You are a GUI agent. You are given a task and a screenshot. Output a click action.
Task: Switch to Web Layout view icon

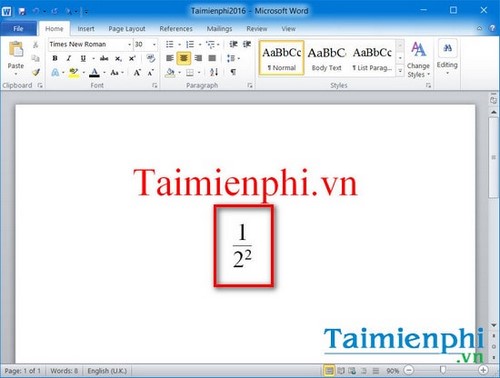pos(352,370)
